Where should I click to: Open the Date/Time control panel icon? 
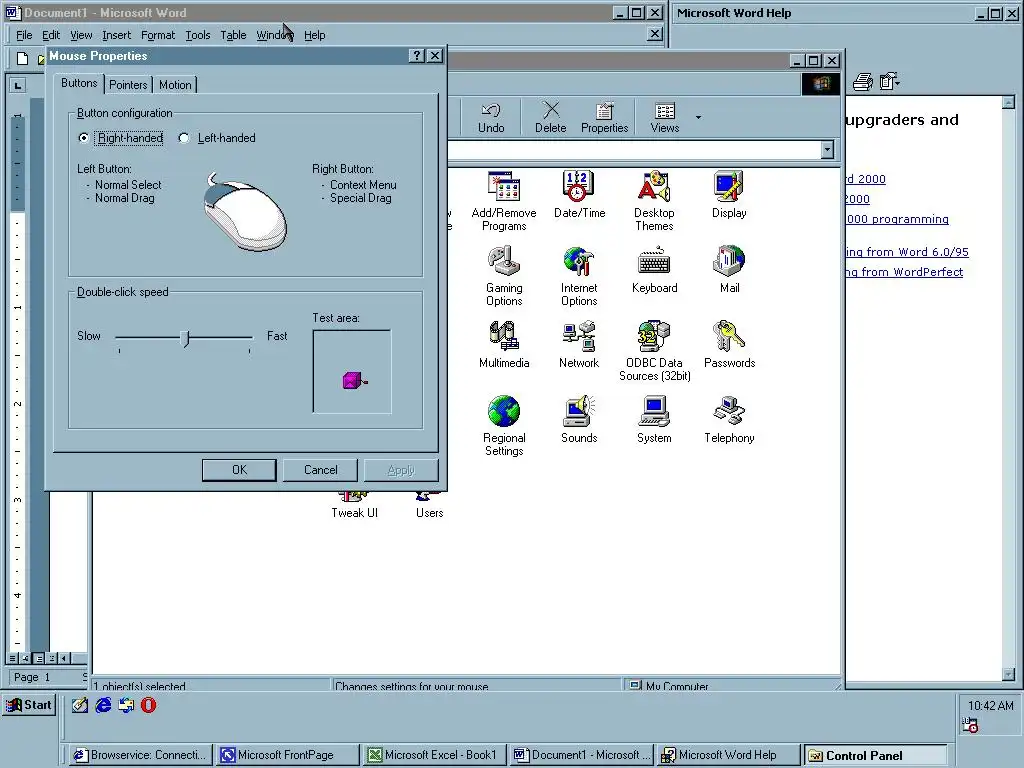click(x=579, y=194)
